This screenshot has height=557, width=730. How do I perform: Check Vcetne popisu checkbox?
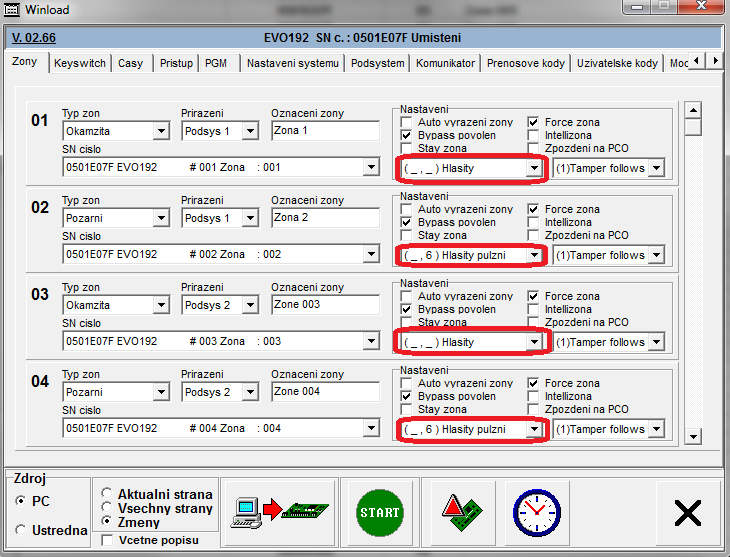coord(107,540)
